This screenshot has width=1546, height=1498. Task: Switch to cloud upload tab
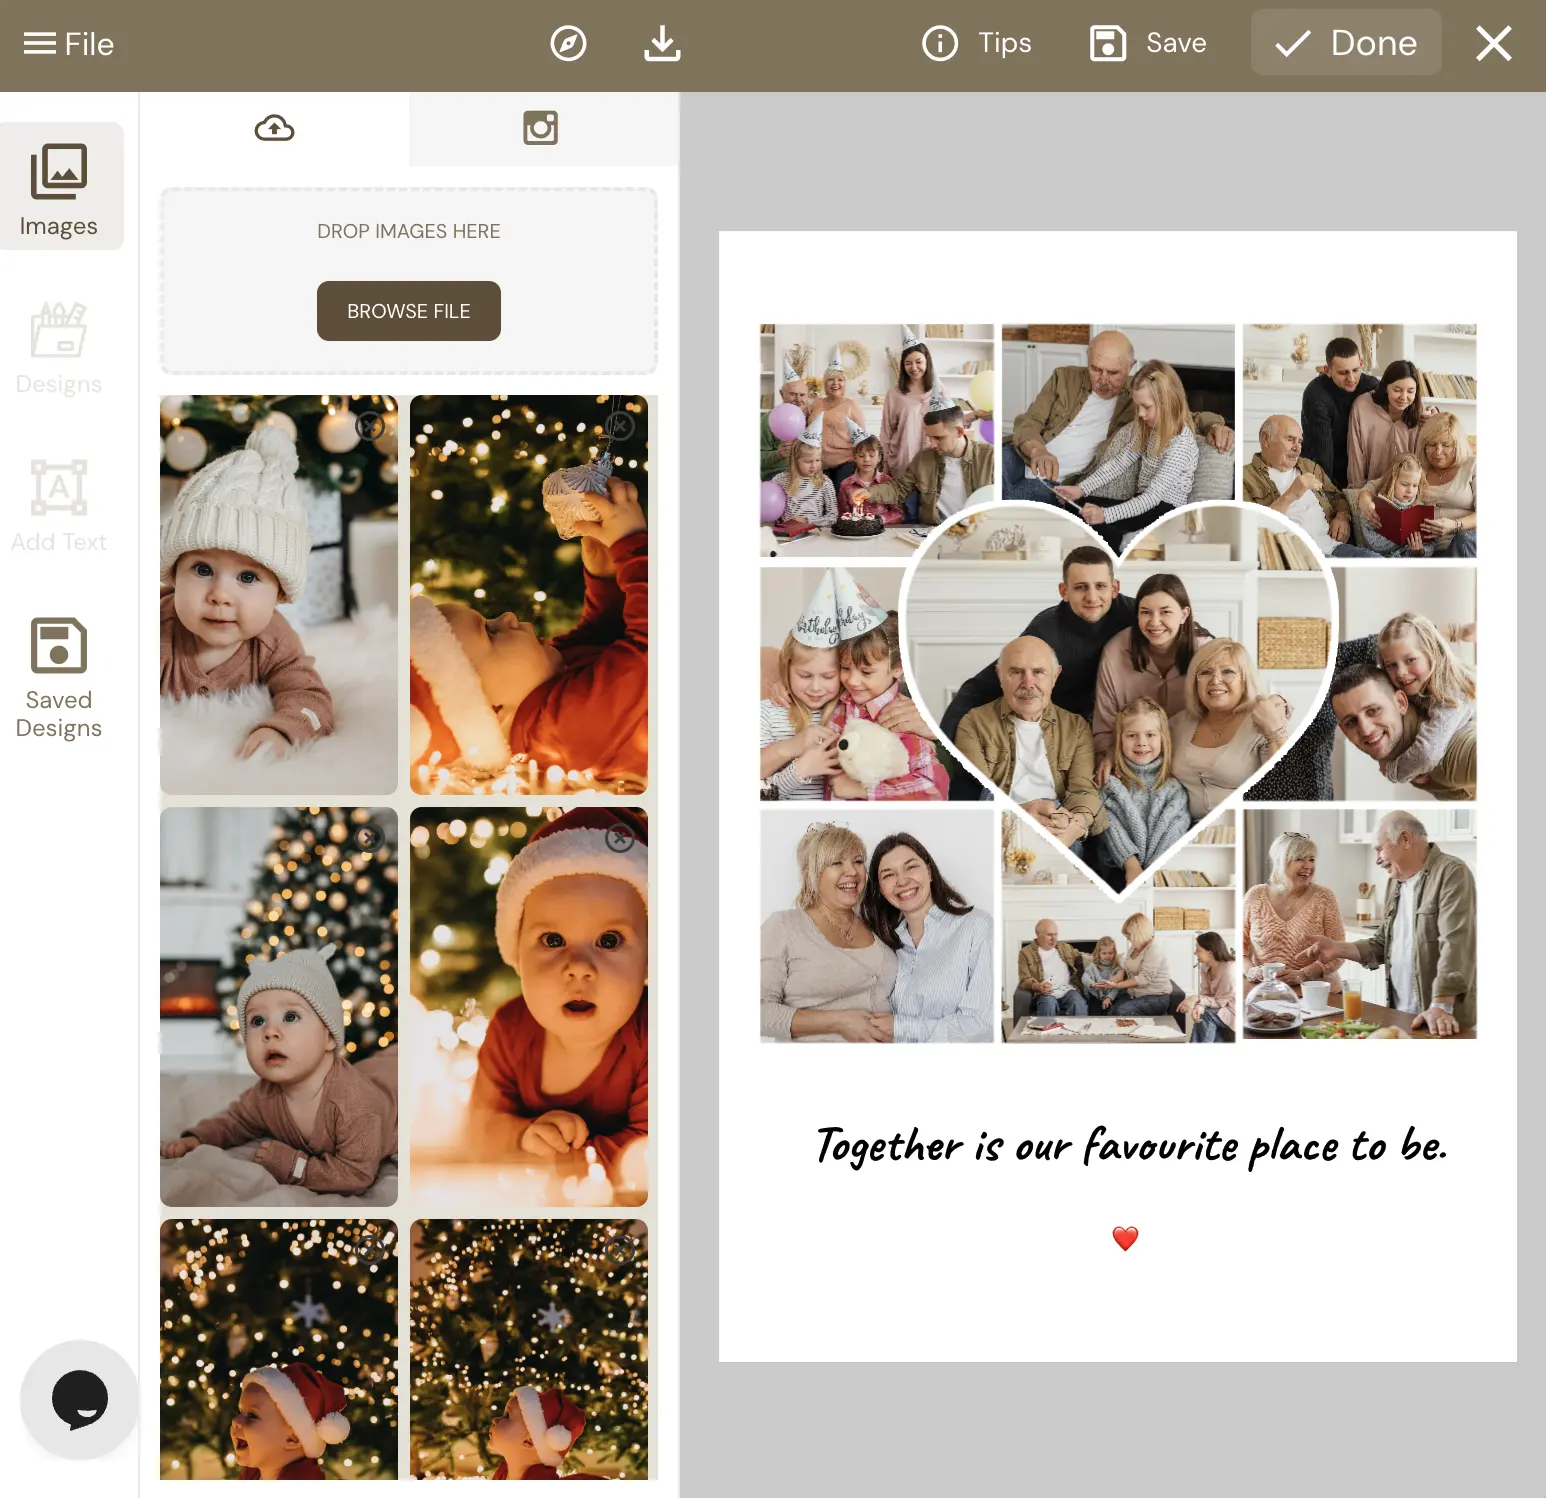pos(274,128)
